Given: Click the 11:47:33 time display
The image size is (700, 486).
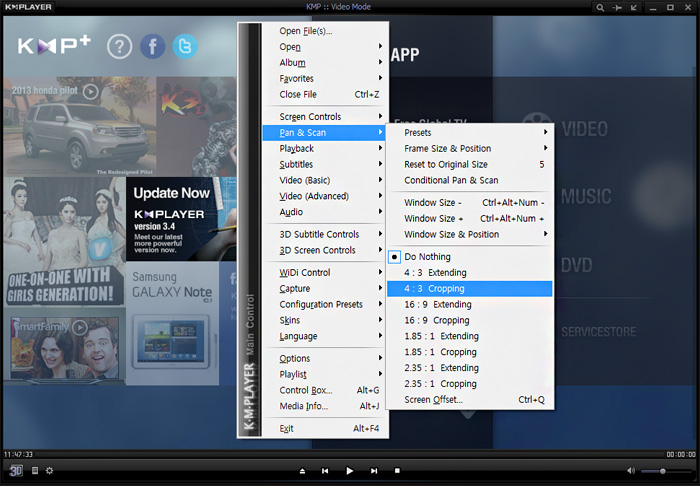Looking at the screenshot, I should 18,454.
